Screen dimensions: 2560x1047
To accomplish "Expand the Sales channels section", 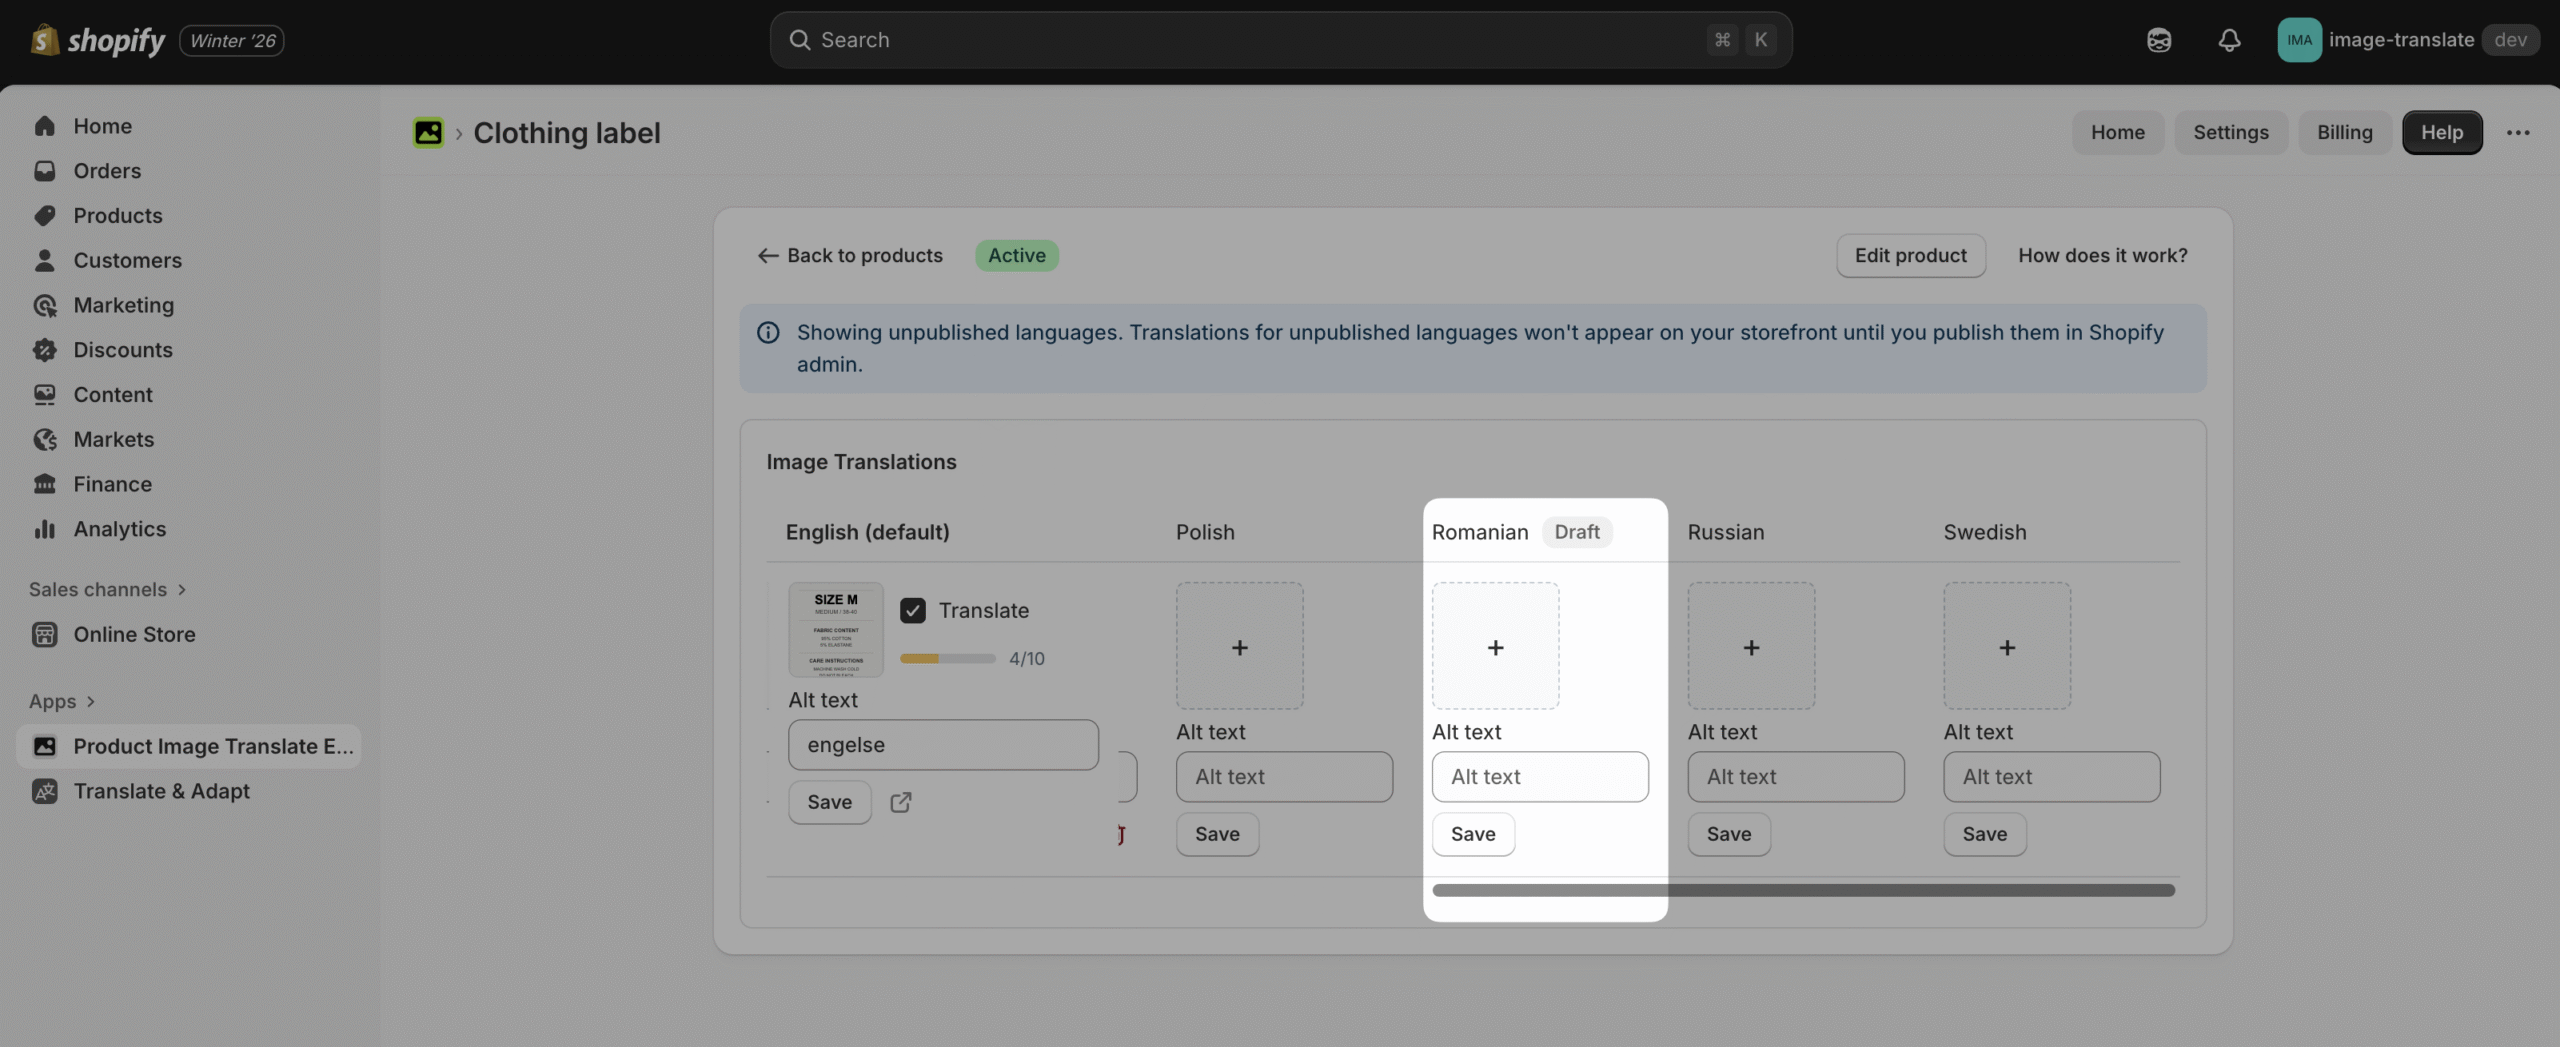I will click(181, 590).
